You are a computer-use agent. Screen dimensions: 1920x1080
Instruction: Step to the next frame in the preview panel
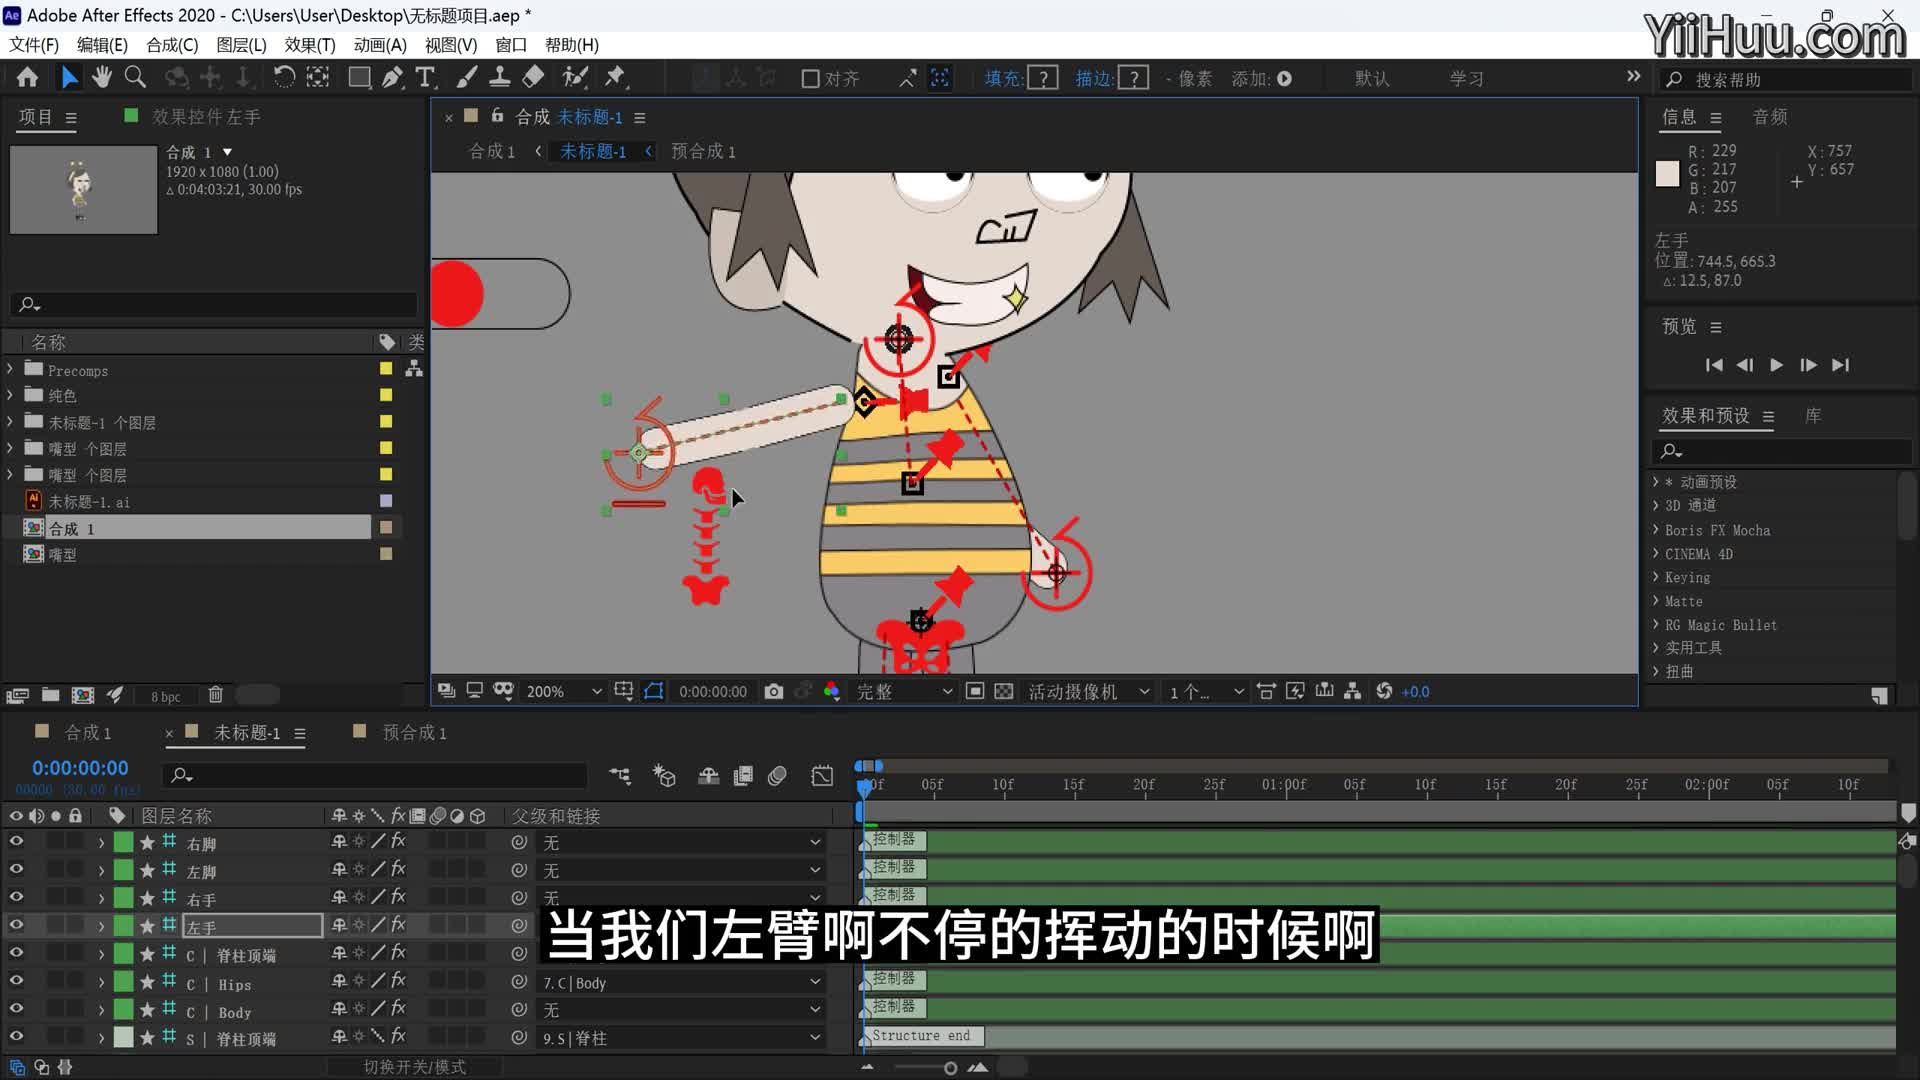(x=1808, y=365)
